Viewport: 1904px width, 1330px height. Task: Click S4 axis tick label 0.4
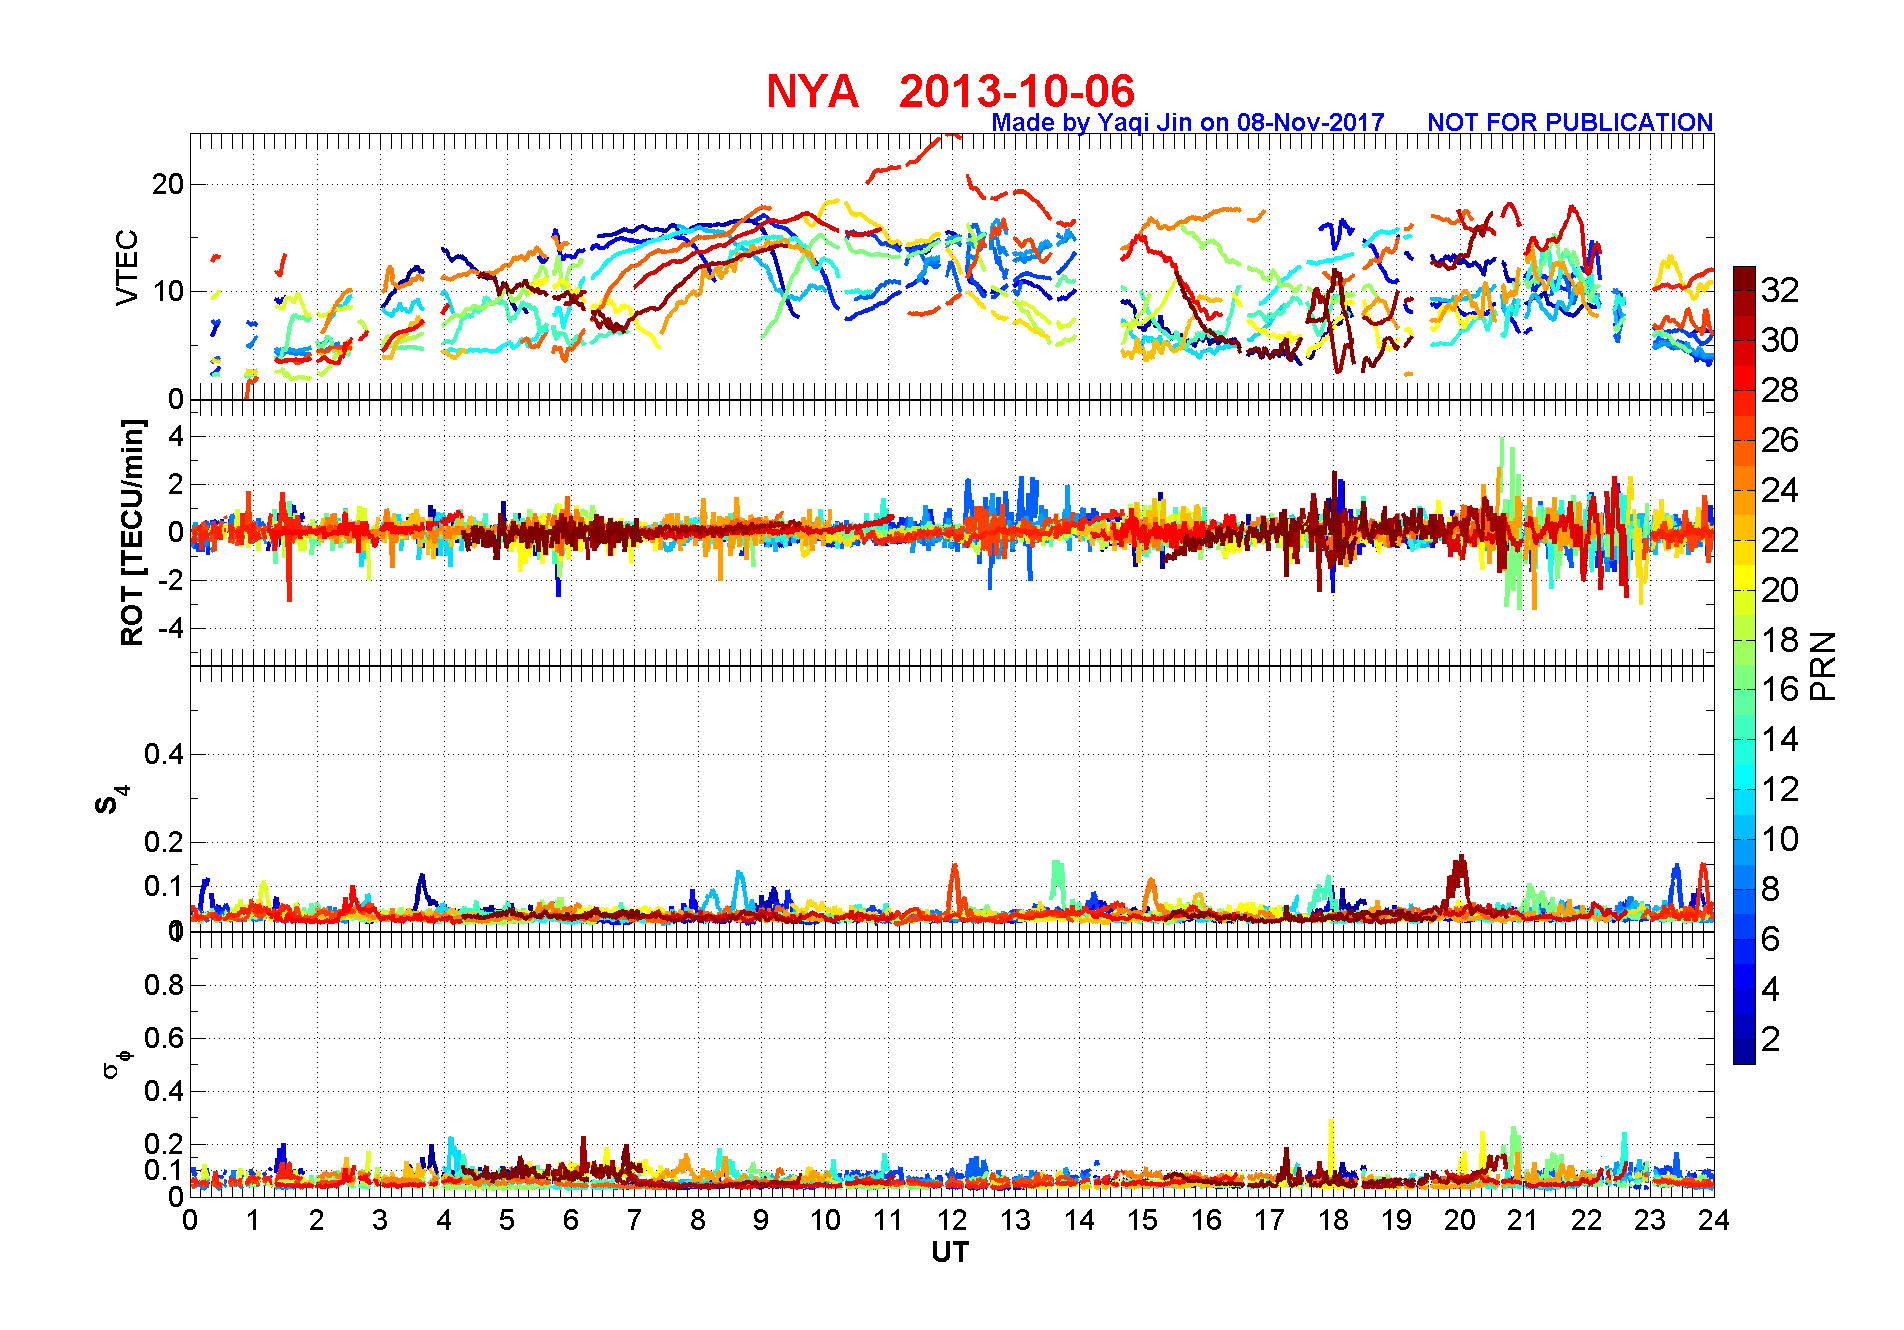tap(164, 754)
